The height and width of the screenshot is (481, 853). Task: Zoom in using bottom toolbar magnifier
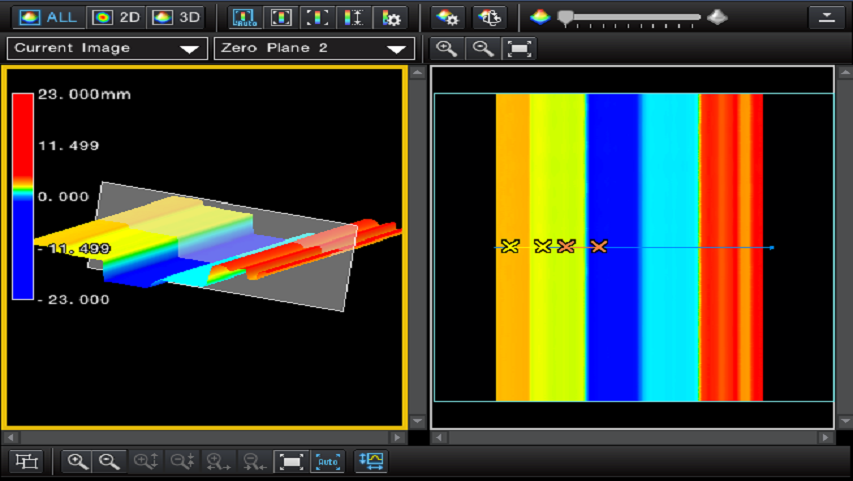77,461
